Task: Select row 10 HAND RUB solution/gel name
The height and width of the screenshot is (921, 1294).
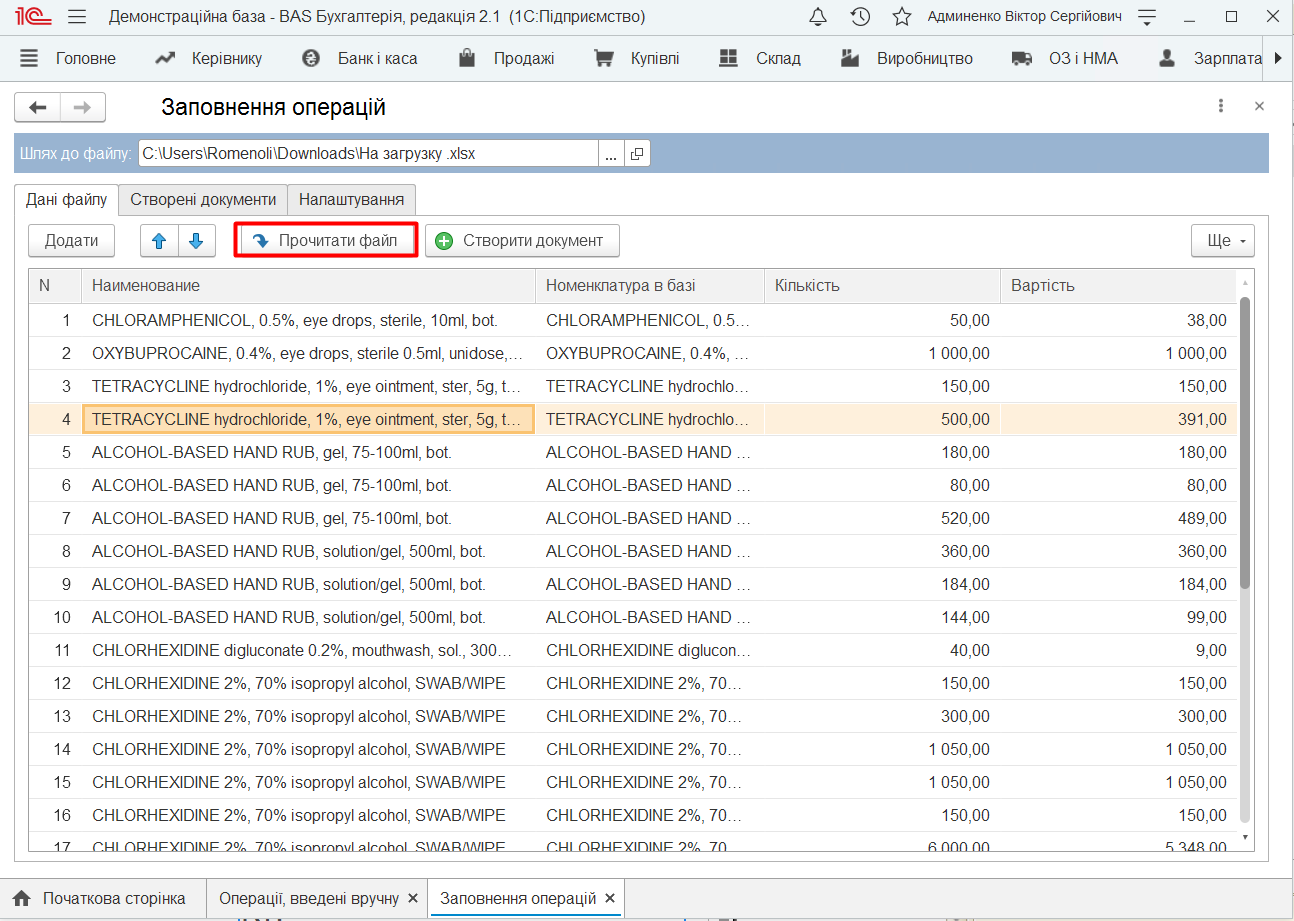Action: tap(308, 617)
